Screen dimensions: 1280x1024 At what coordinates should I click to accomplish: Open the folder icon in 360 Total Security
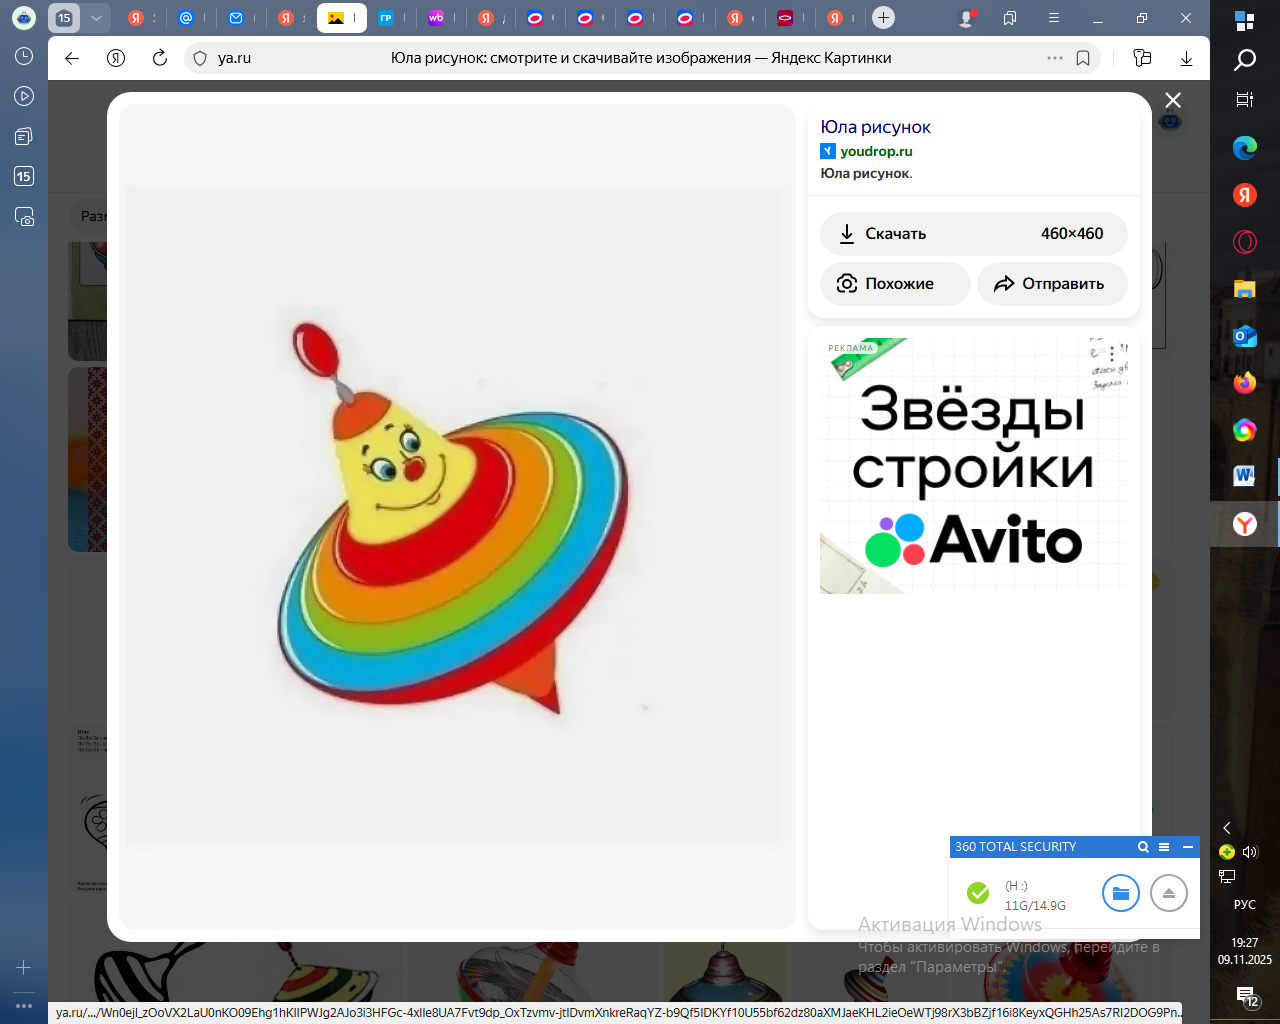point(1120,893)
